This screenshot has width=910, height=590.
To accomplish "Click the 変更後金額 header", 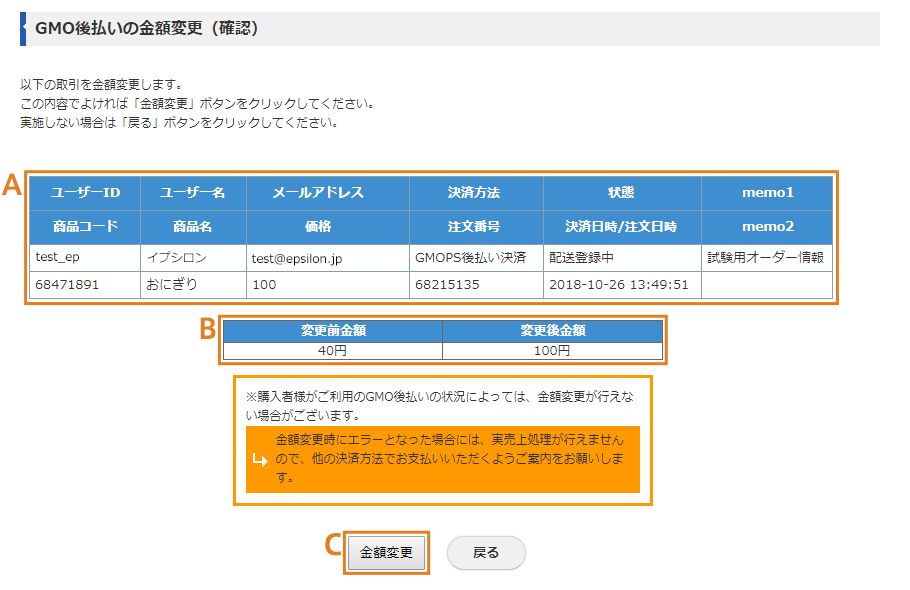I will [552, 331].
